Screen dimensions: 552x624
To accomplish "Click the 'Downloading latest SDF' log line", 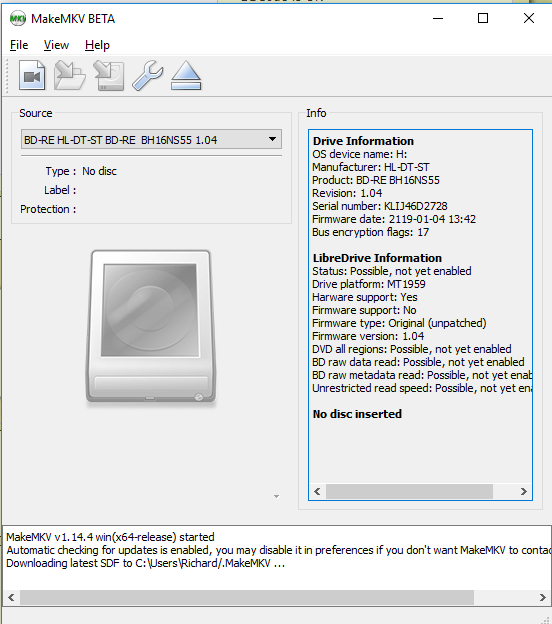I will click(x=146, y=564).
